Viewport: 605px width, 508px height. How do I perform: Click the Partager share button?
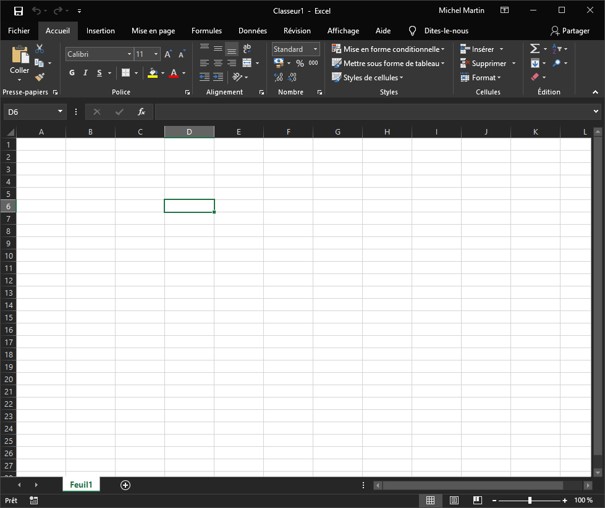click(x=570, y=31)
